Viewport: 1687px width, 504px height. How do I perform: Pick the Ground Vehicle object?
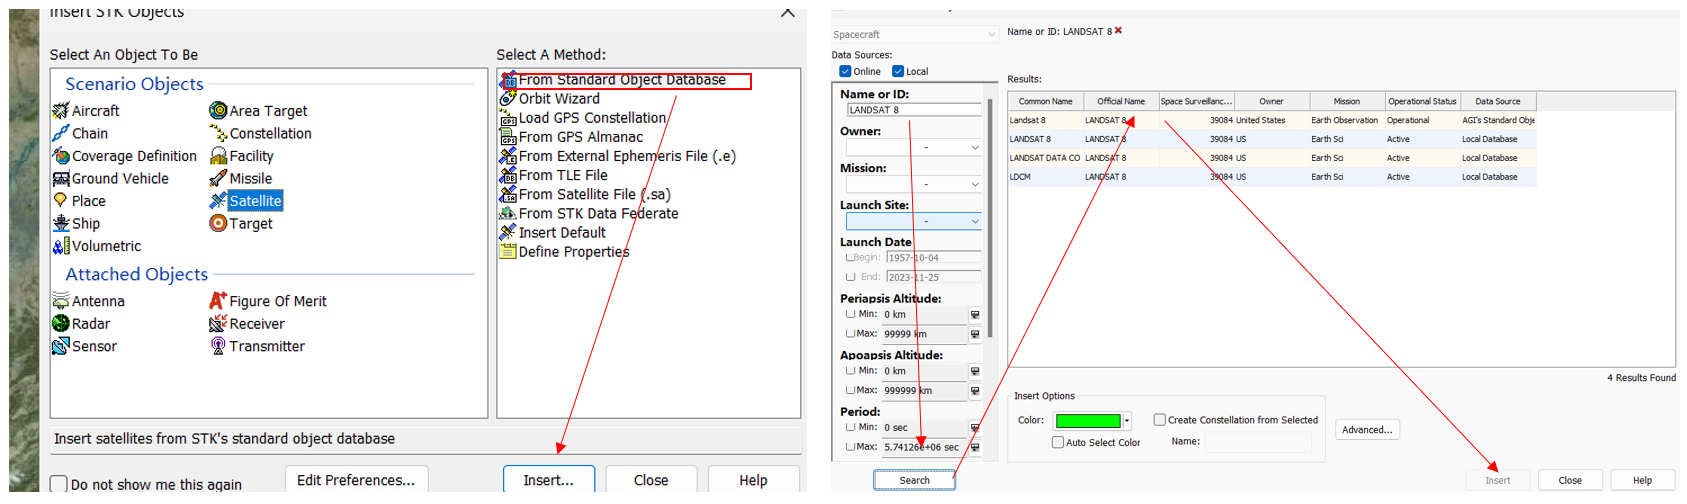(x=111, y=178)
